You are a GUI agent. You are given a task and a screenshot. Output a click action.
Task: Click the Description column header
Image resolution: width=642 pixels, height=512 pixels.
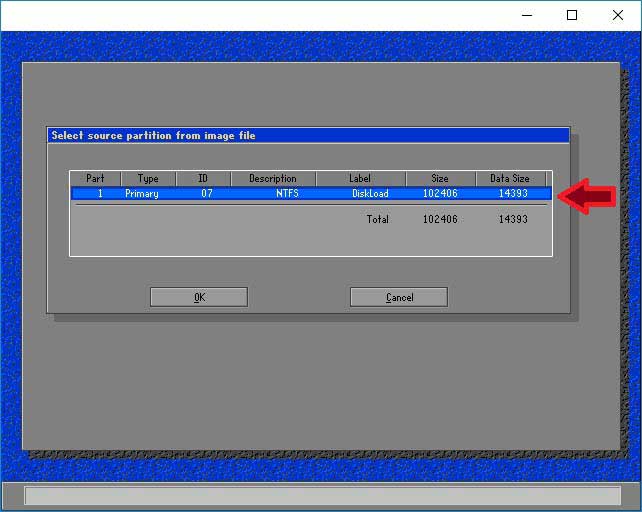273,179
